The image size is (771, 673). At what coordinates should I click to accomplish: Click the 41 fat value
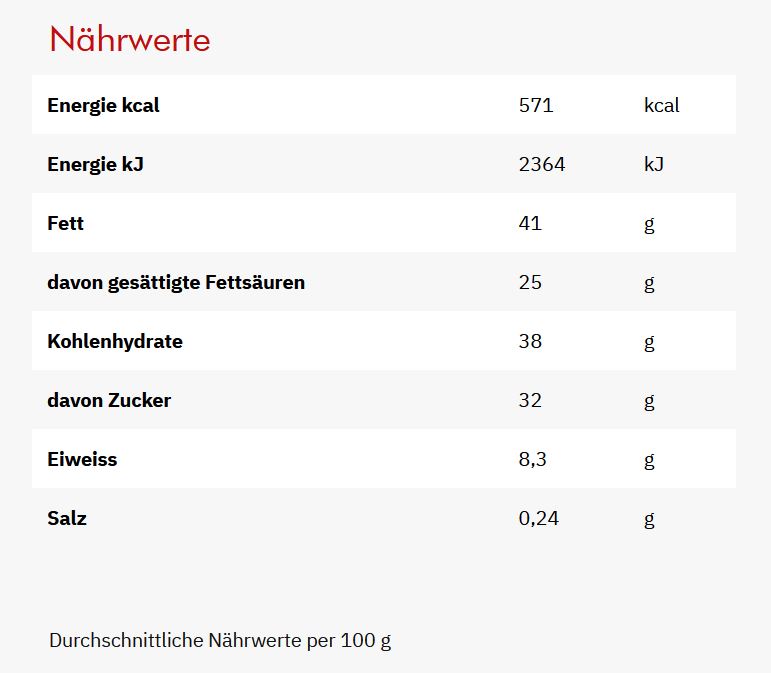click(x=530, y=223)
